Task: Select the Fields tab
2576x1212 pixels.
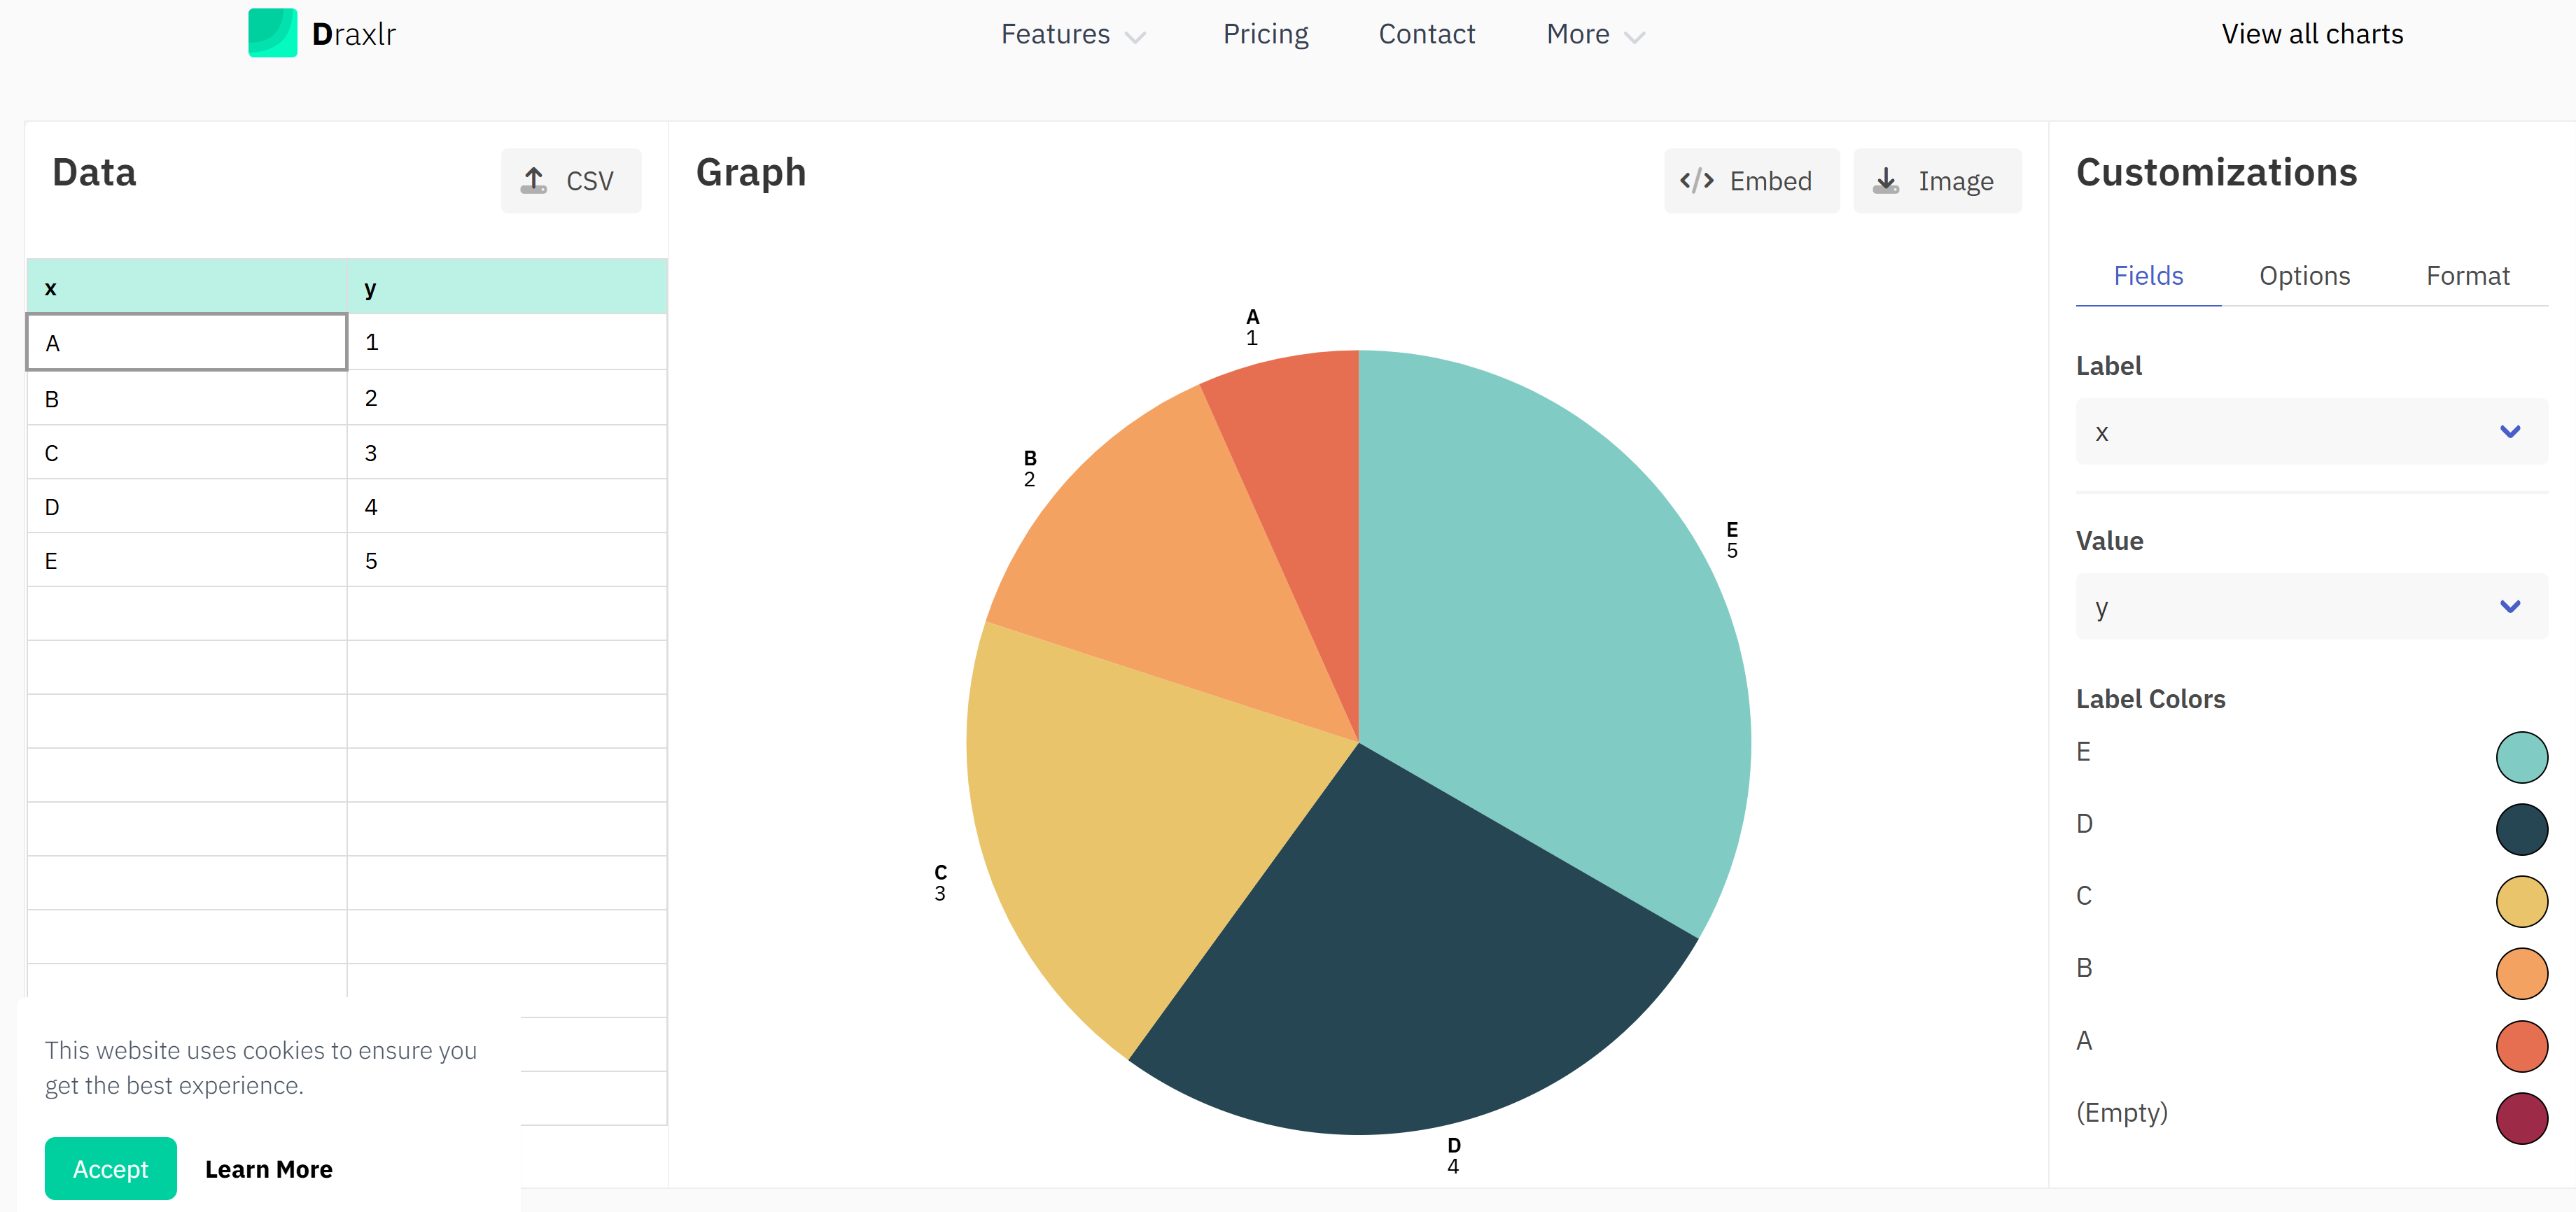Action: [2148, 275]
